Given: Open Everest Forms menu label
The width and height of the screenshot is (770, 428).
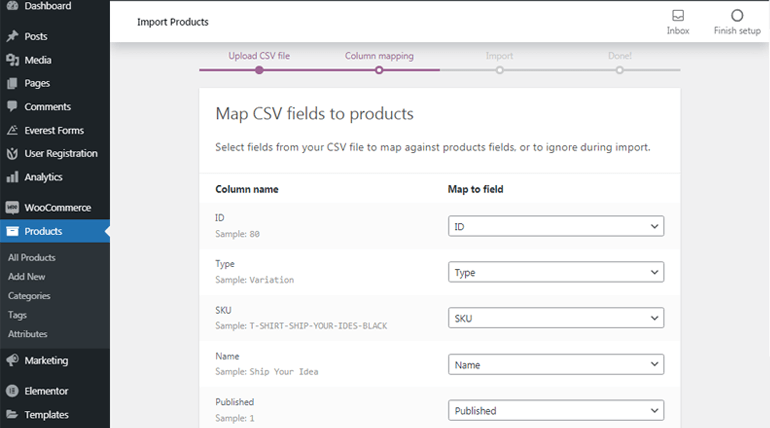Looking at the screenshot, I should [54, 130].
